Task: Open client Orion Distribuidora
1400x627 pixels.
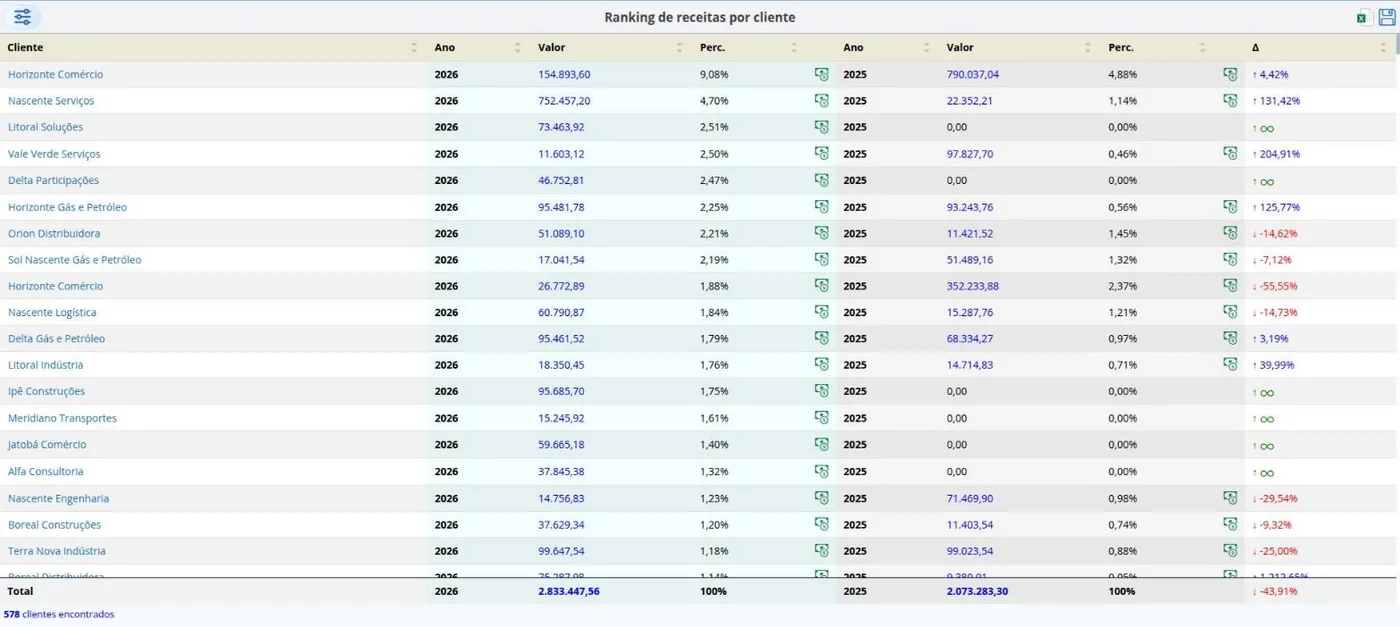Action: coord(54,233)
